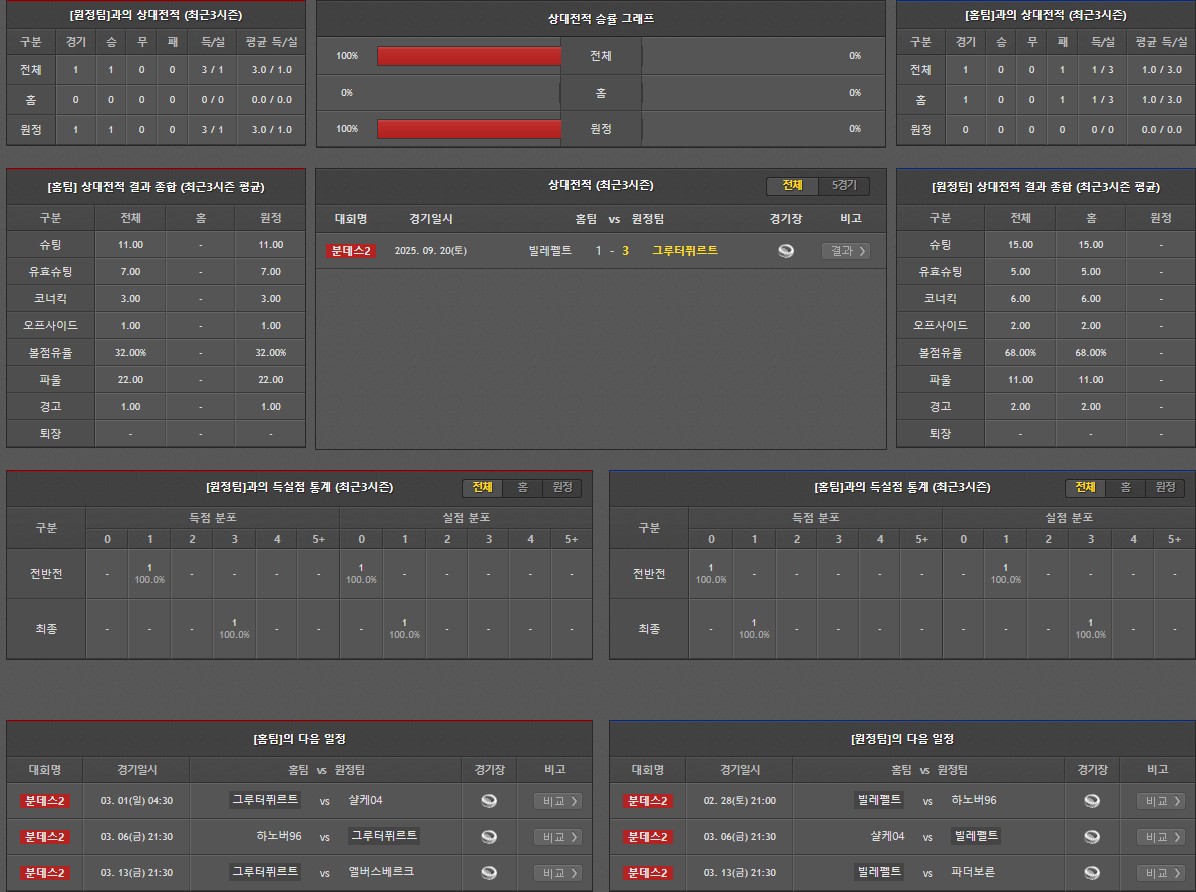Select 전체 toggle in 상대전적 panel
The image size is (1196, 892).
792,186
